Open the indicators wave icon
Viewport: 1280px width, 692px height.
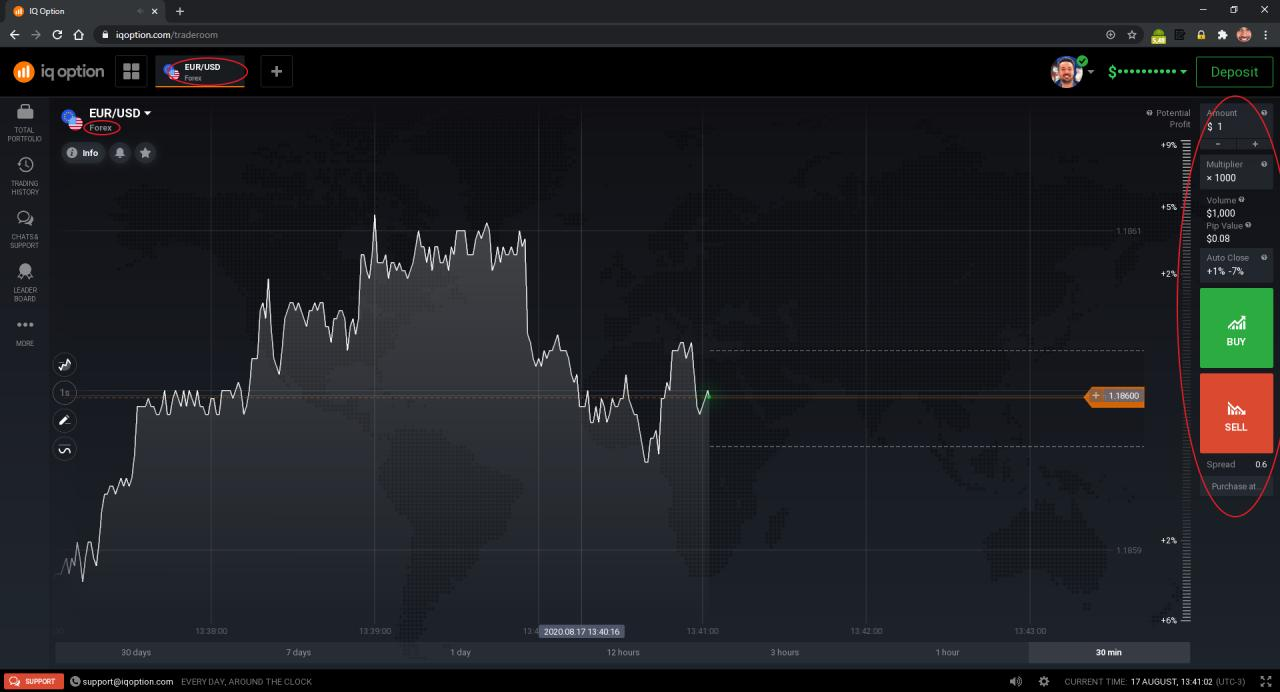pyautogui.click(x=65, y=449)
